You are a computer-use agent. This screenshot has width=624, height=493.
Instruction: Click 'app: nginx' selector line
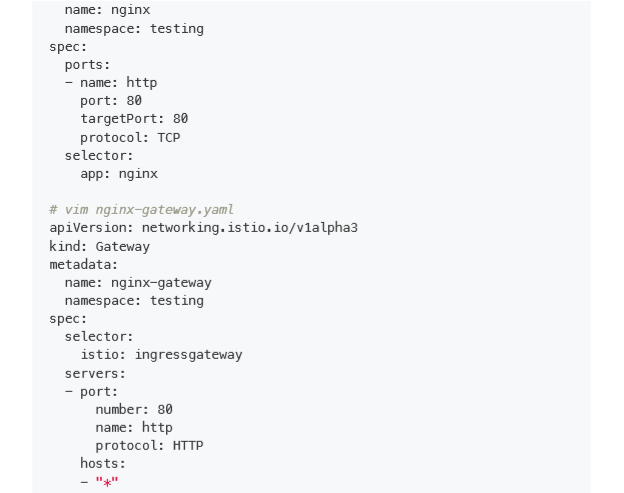(x=119, y=174)
